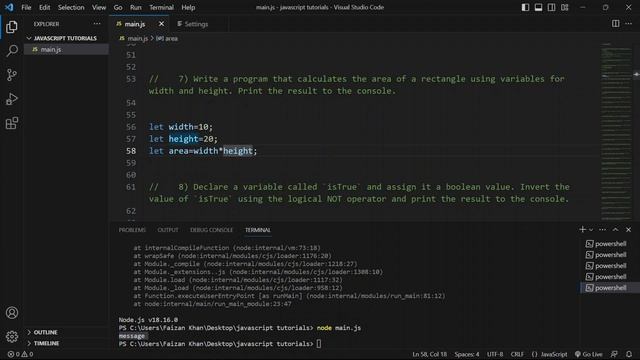Image resolution: width=640 pixels, height=360 pixels.
Task: Open the Manage gear icon
Action: 12,337
